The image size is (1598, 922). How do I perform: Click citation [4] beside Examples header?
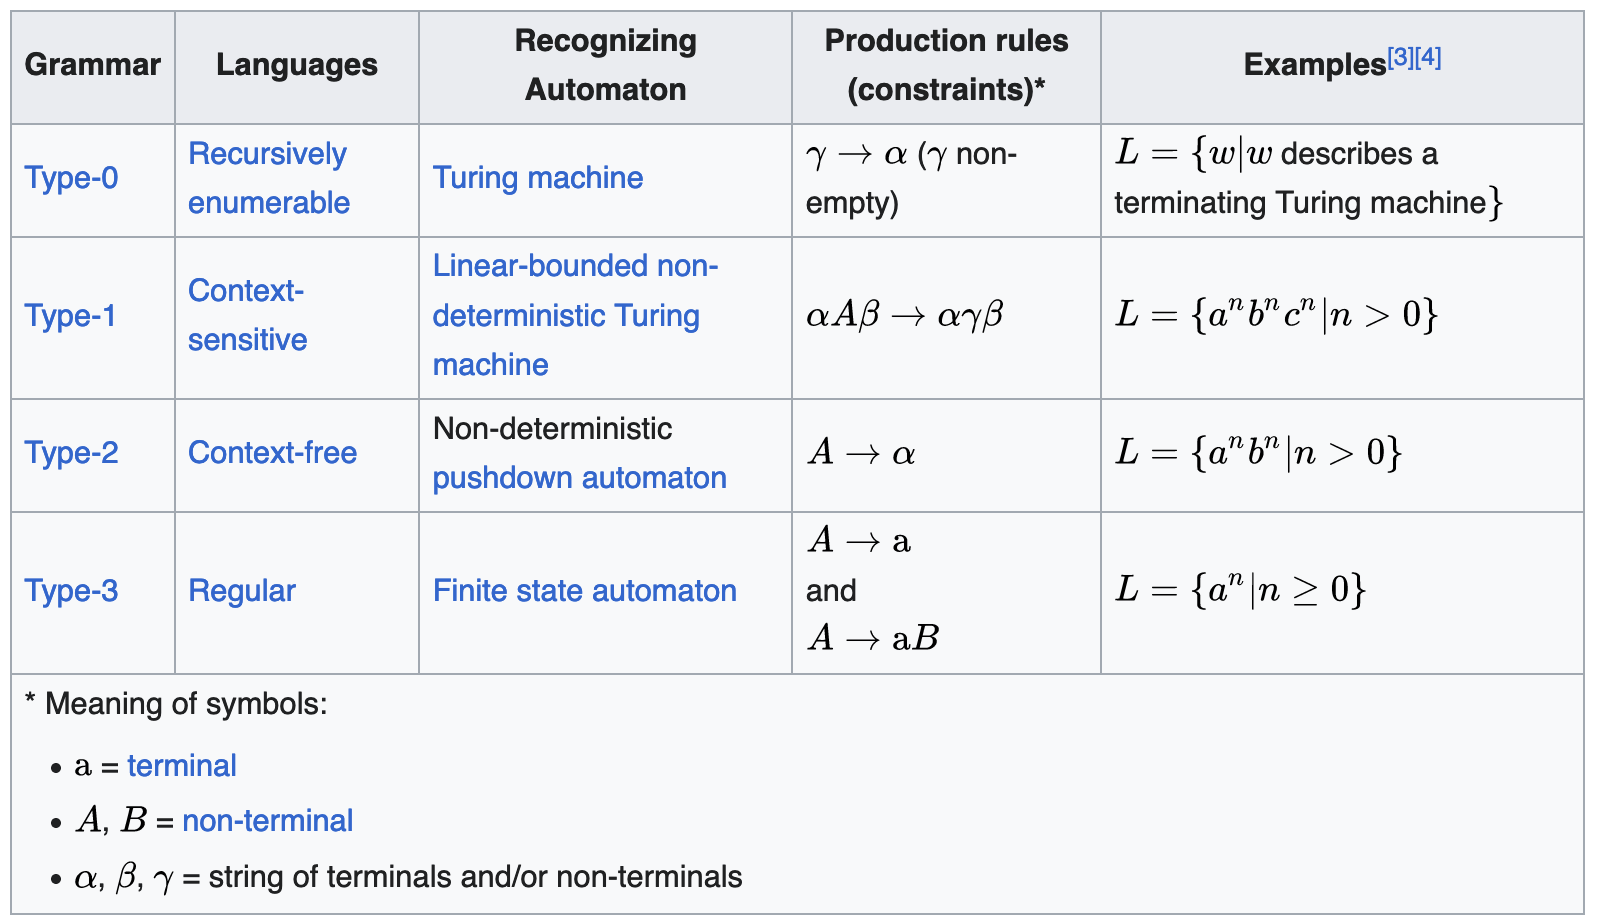click(1428, 58)
